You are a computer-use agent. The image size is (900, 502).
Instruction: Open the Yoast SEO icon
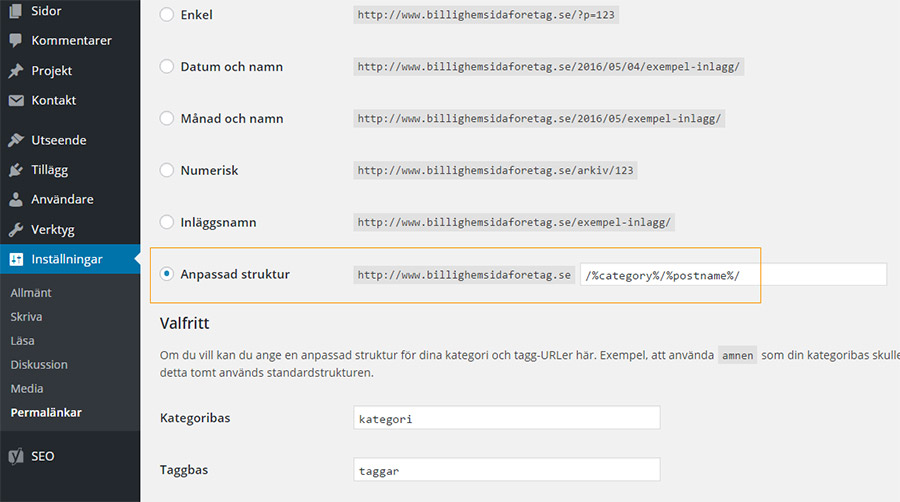pos(16,456)
